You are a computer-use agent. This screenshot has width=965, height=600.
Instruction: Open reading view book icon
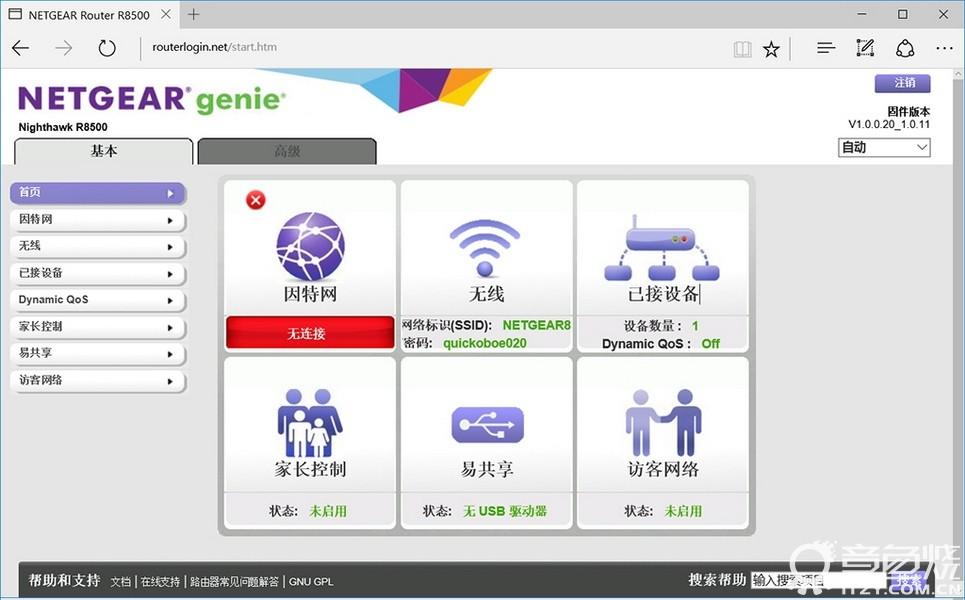click(x=742, y=49)
